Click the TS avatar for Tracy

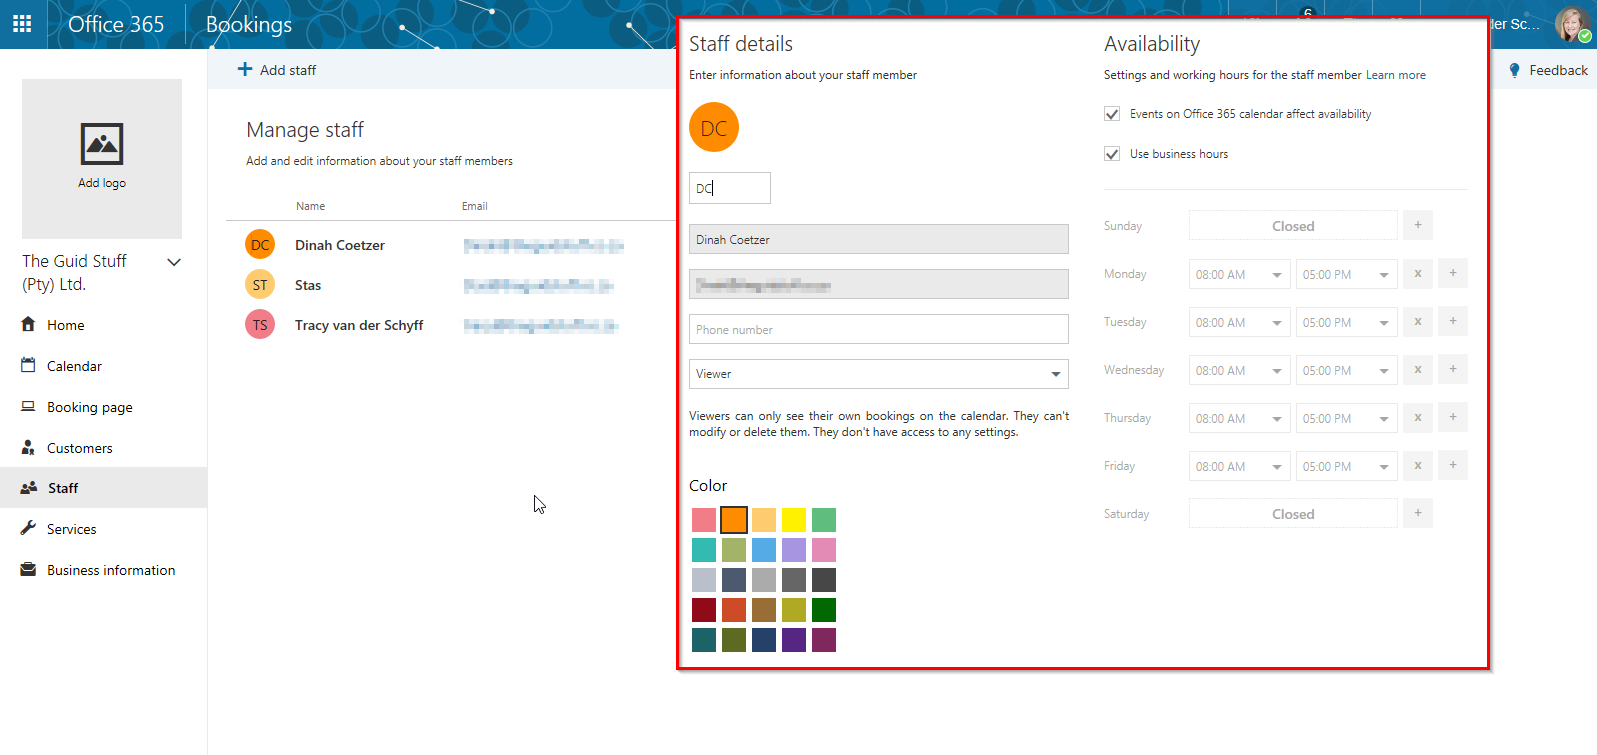pos(260,325)
